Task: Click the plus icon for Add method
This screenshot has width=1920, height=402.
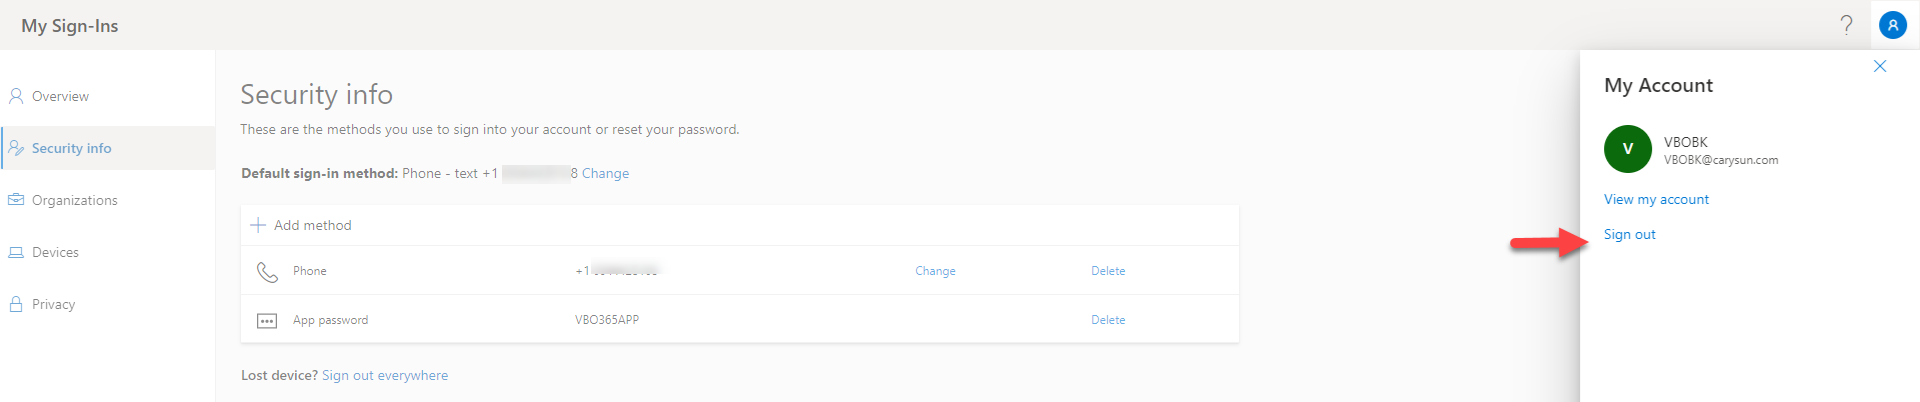Action: click(x=258, y=225)
